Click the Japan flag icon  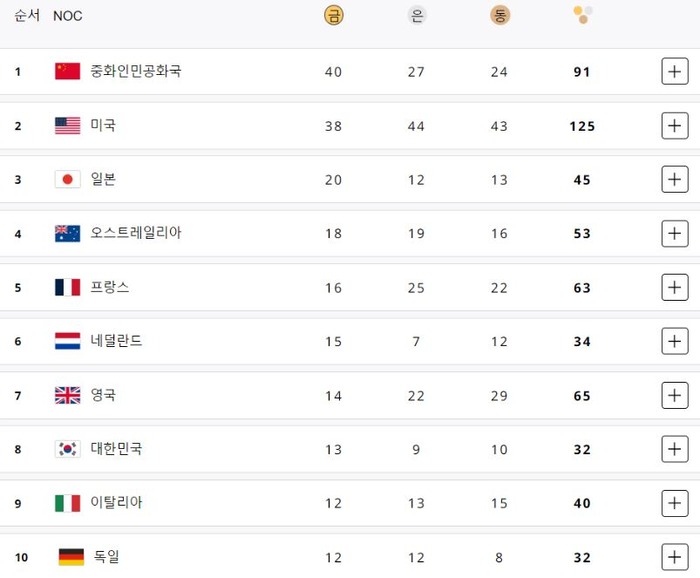pos(67,180)
